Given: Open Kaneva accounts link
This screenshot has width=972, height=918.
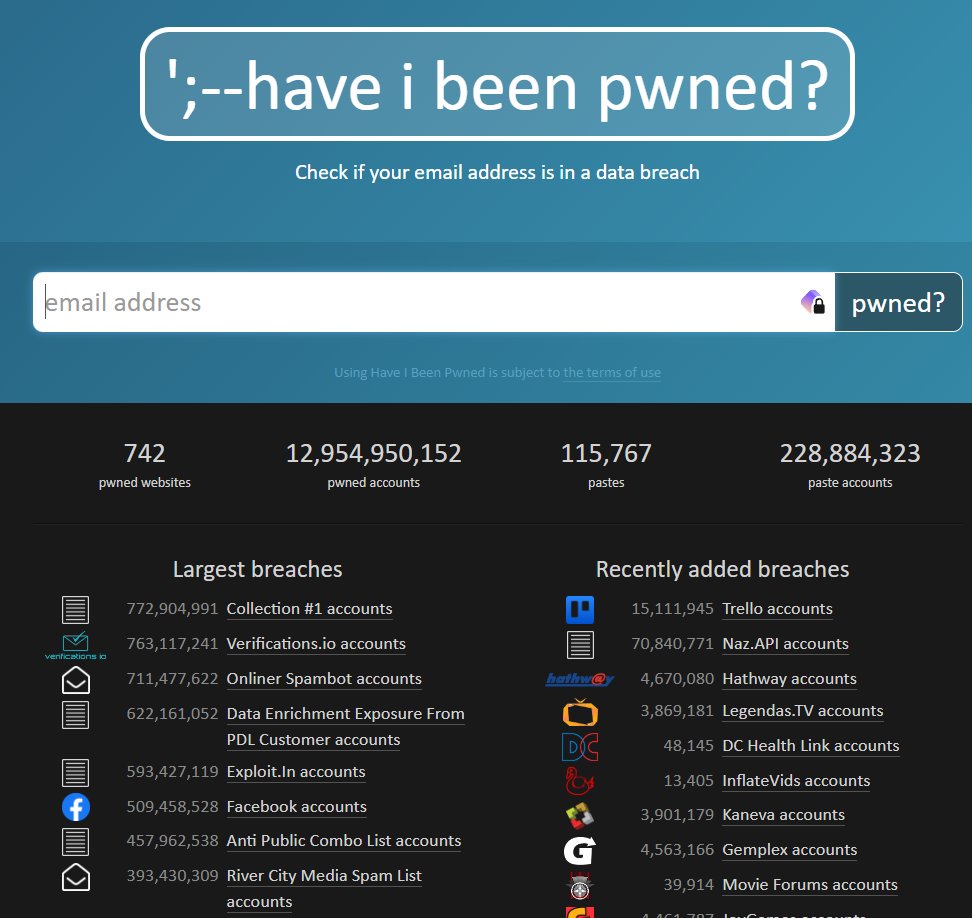Looking at the screenshot, I should [784, 814].
